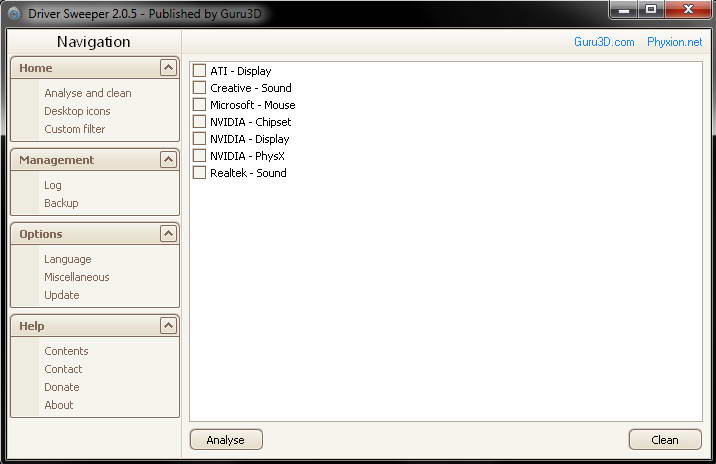Visit the Guru3D.com link
Viewport: 716px width, 464px height.
[x=604, y=42]
